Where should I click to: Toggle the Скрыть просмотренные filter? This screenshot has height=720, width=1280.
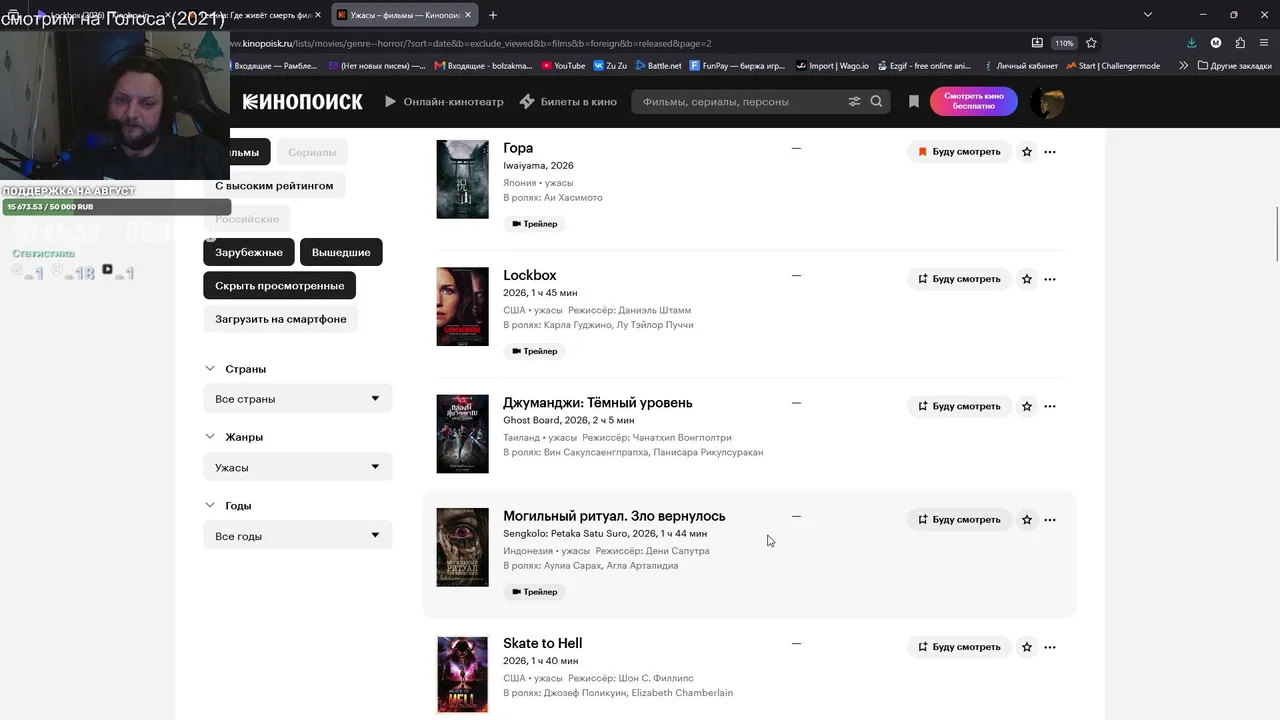coord(280,285)
